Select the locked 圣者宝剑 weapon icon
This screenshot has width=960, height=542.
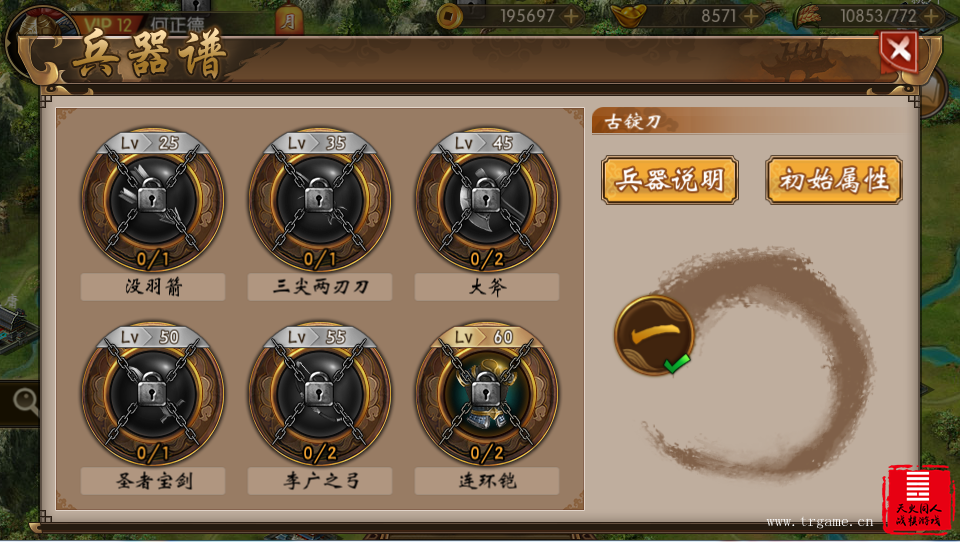(152, 393)
